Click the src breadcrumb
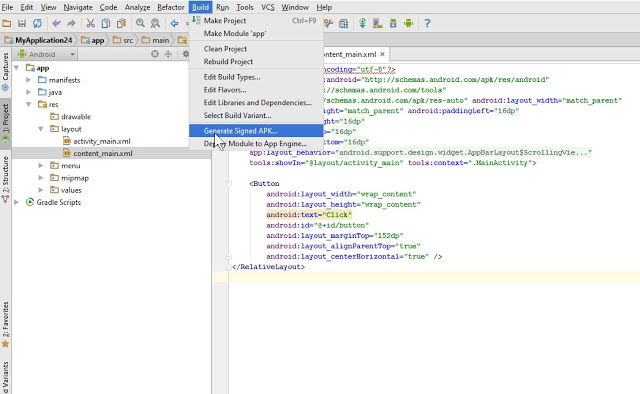 [124, 40]
